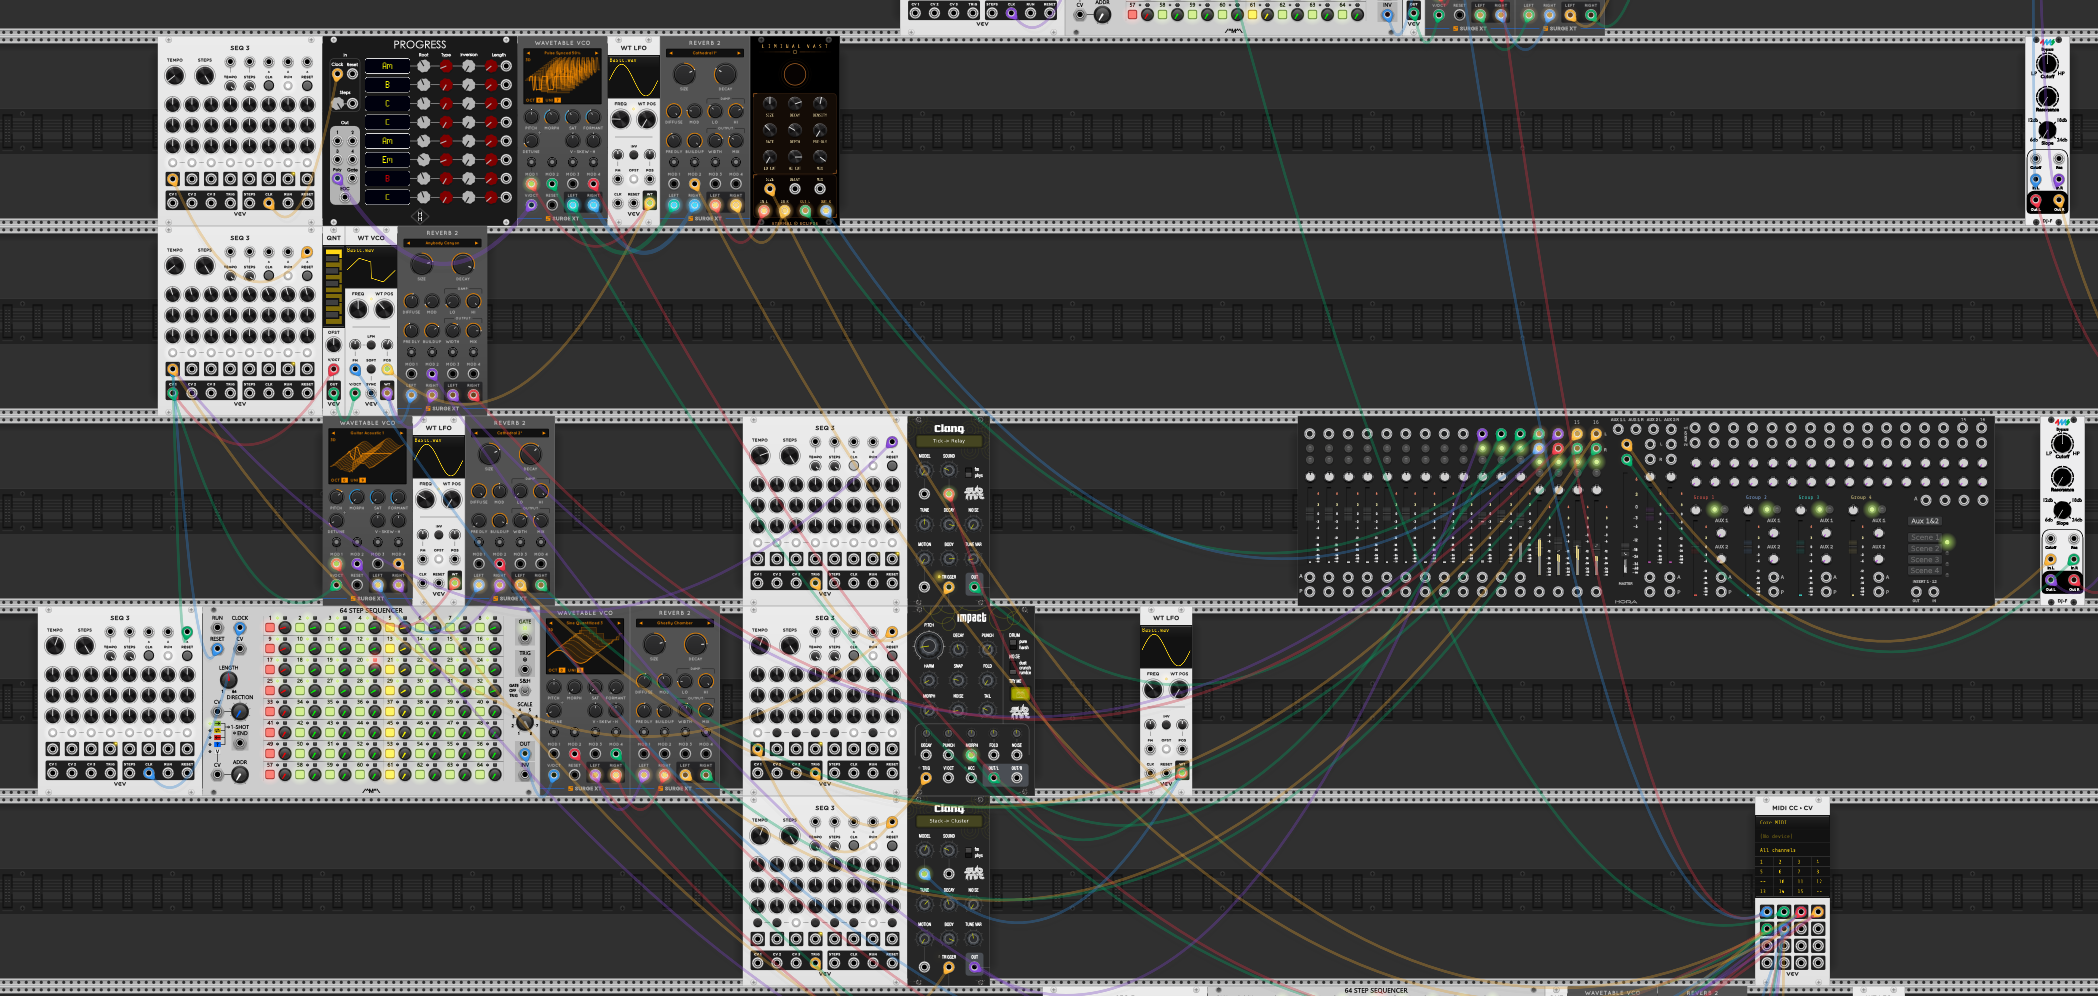Click the Tempo knob on SEQ 3 beside PROGRESS
The image size is (2098, 996).
click(174, 75)
